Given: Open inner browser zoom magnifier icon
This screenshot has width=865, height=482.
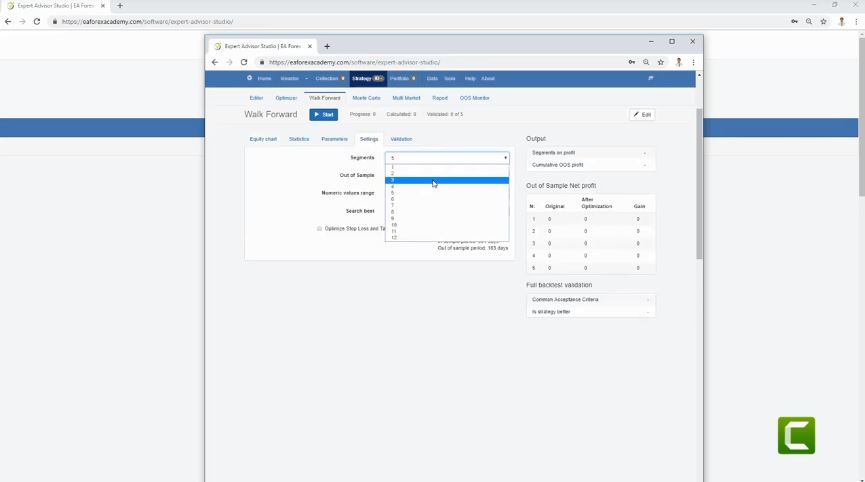Looking at the screenshot, I should point(646,62).
